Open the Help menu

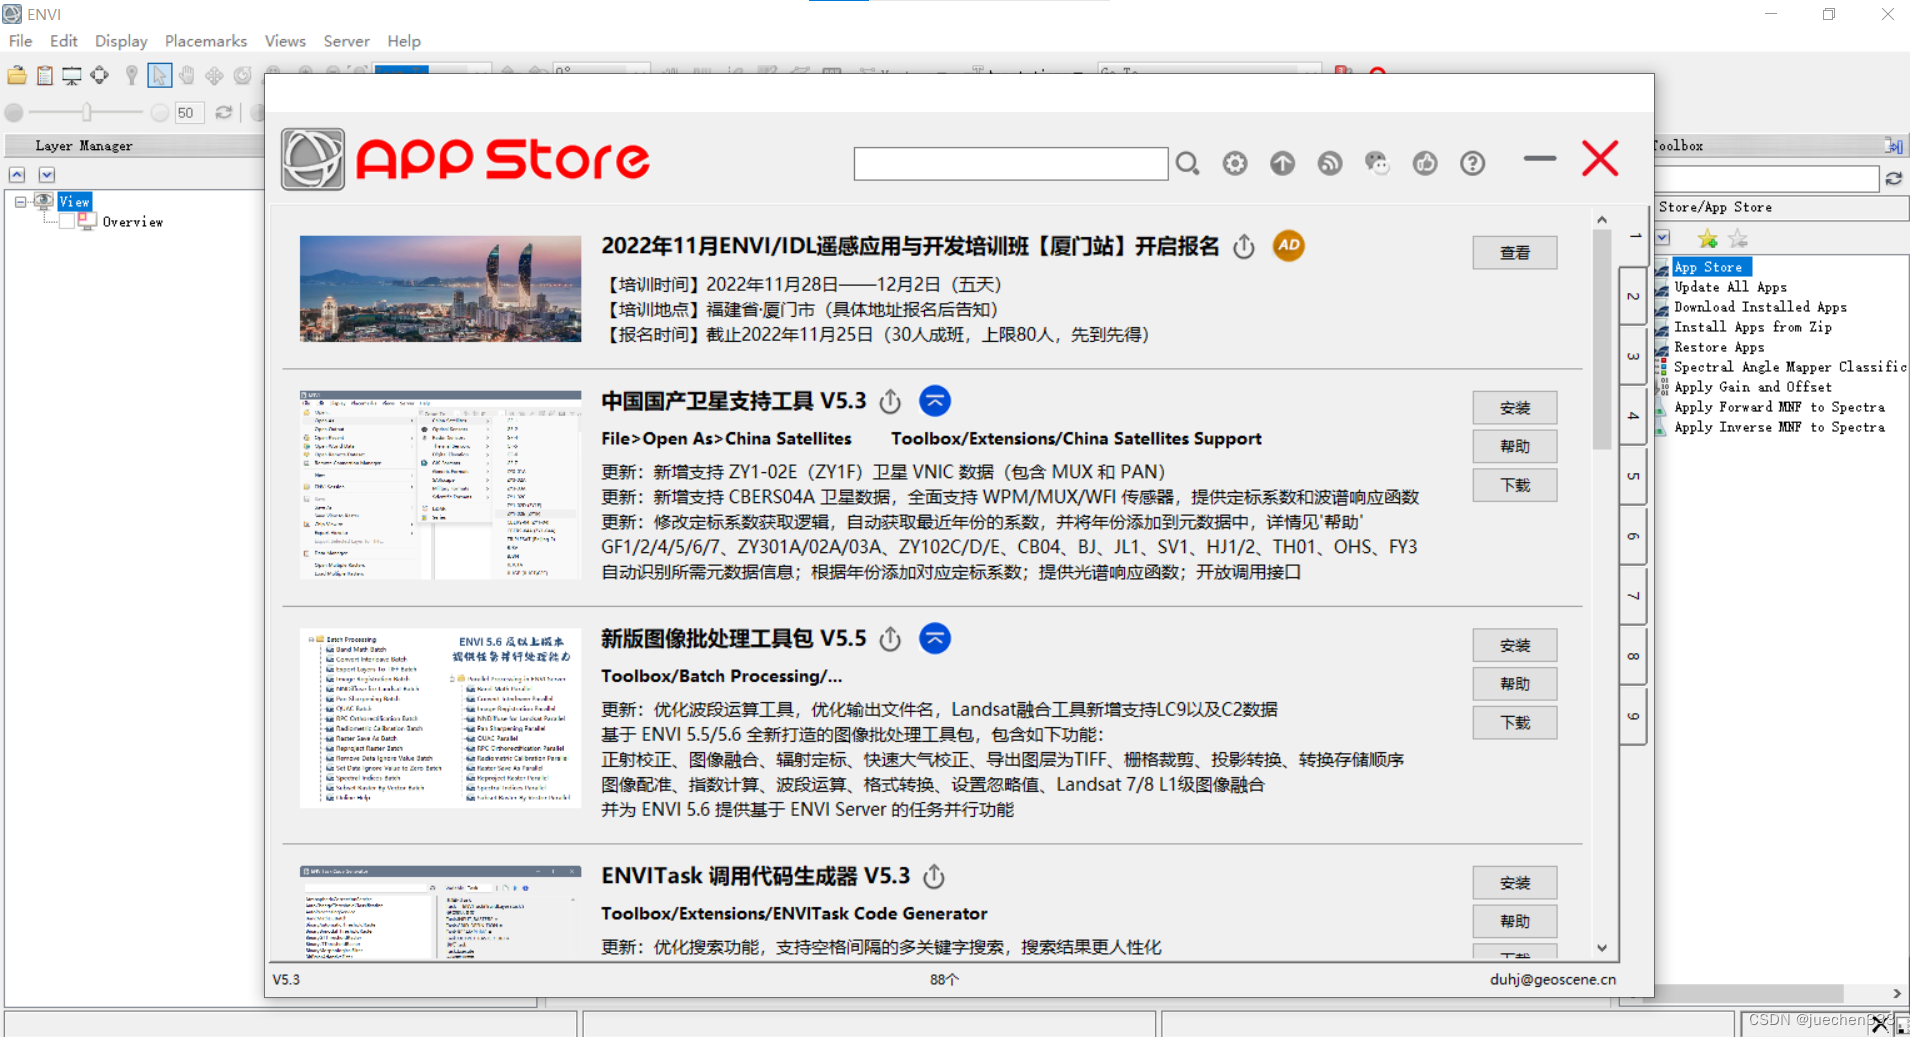click(404, 41)
